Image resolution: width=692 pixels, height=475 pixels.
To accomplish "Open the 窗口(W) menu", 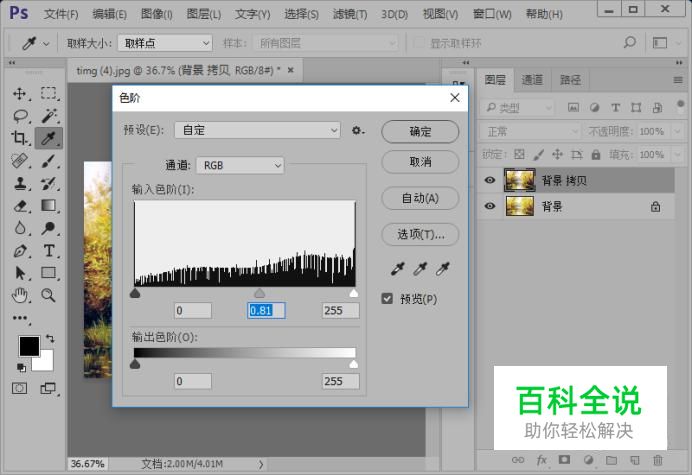I will [x=492, y=14].
